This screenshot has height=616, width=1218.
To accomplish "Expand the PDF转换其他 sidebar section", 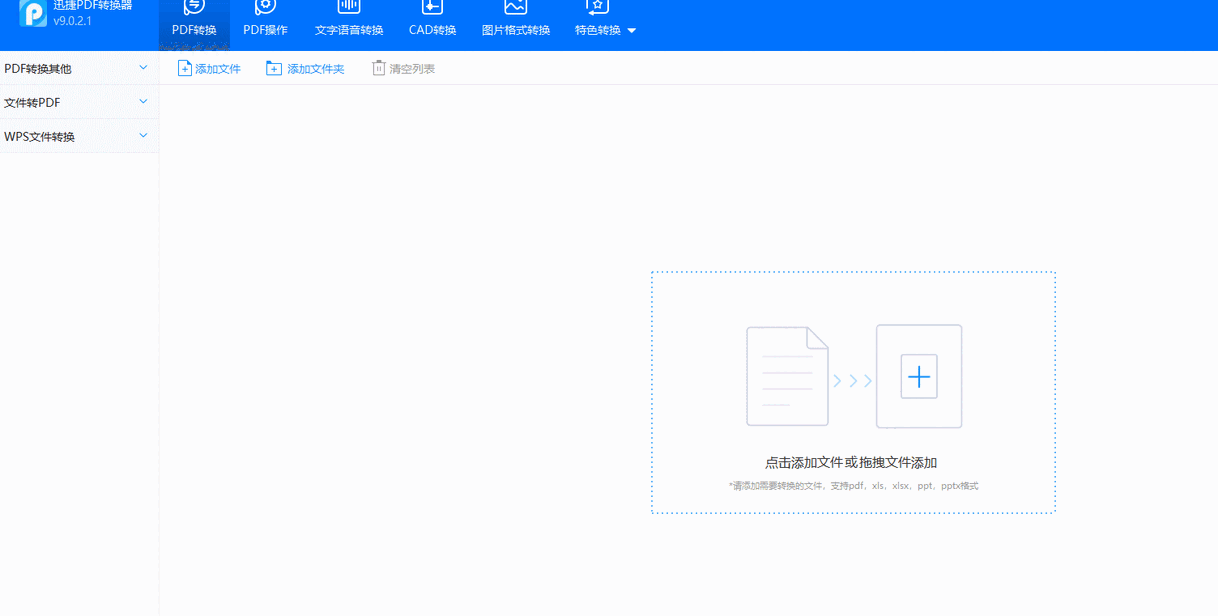I will point(79,68).
